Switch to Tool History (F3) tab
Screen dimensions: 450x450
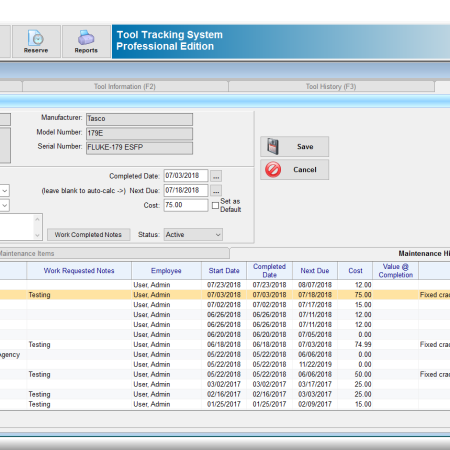(x=331, y=87)
